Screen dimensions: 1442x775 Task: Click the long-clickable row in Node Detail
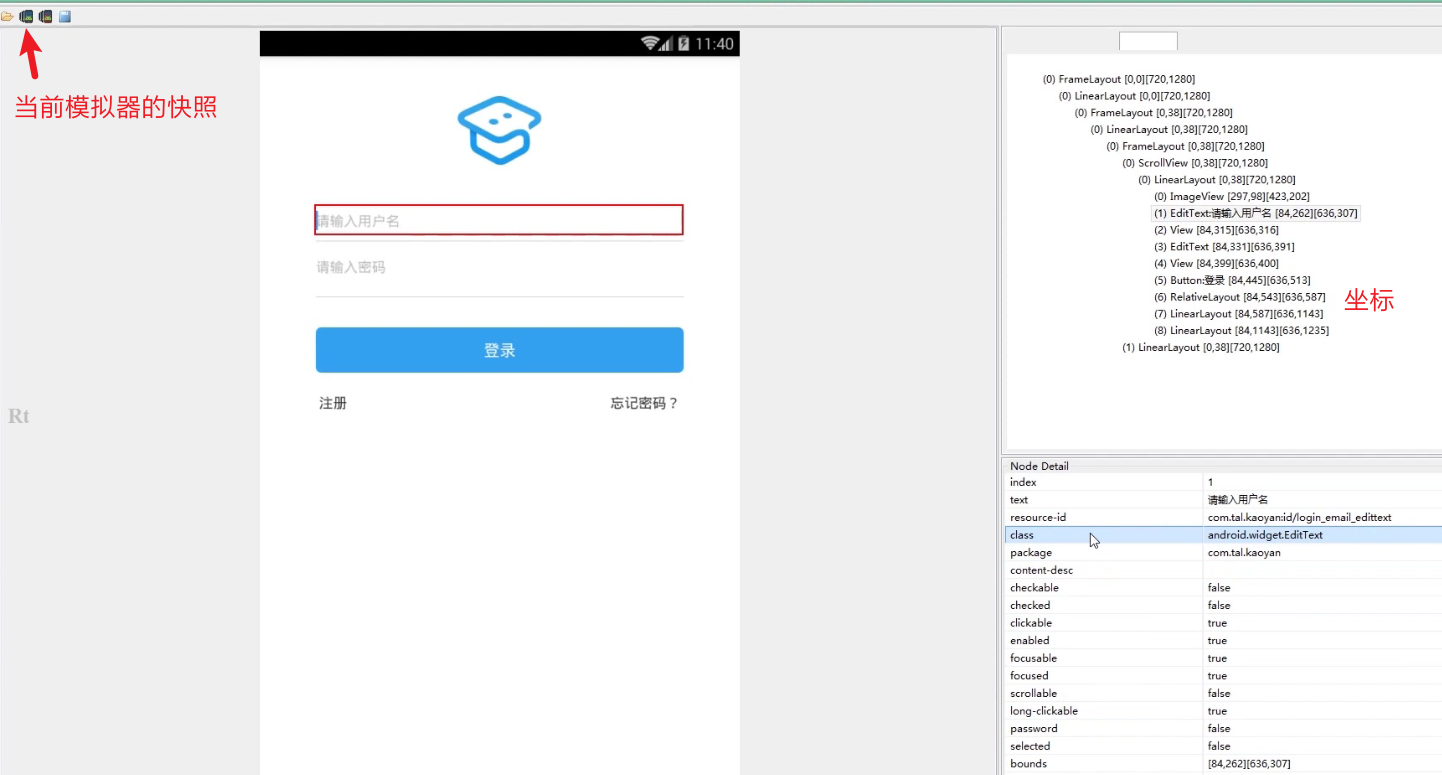click(1221, 711)
